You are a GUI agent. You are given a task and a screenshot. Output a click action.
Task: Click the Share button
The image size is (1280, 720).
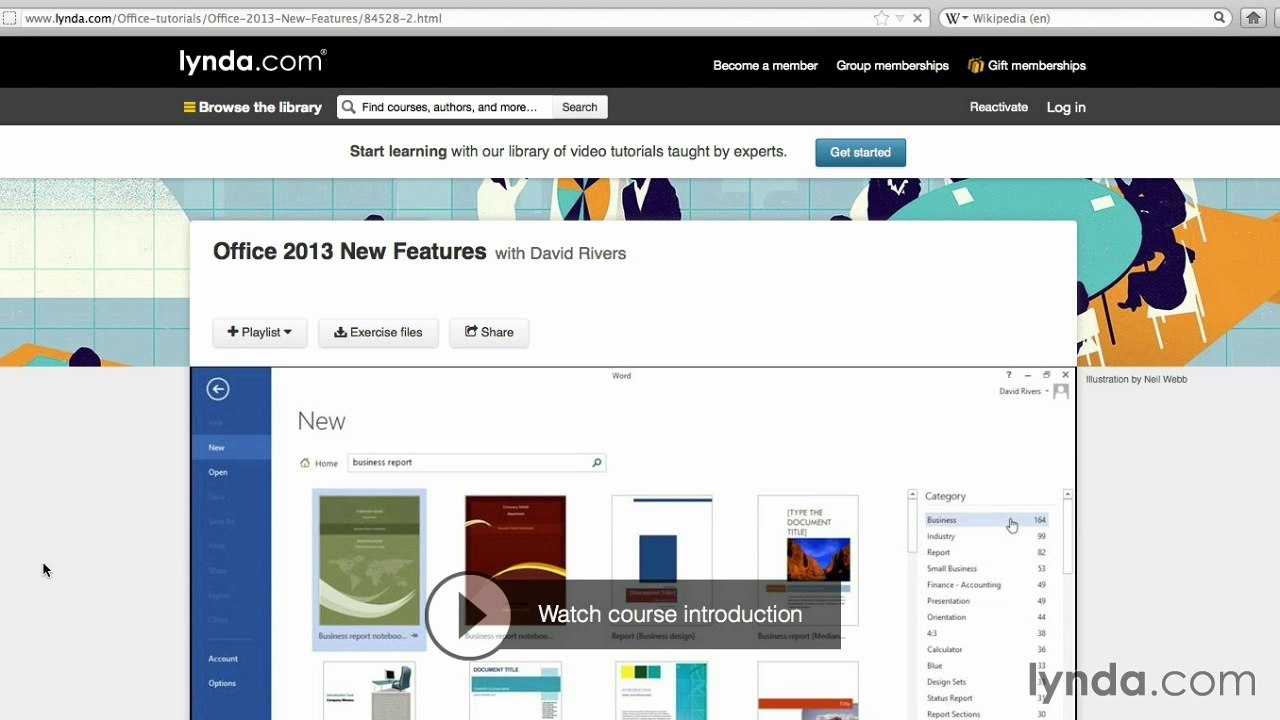pos(489,332)
